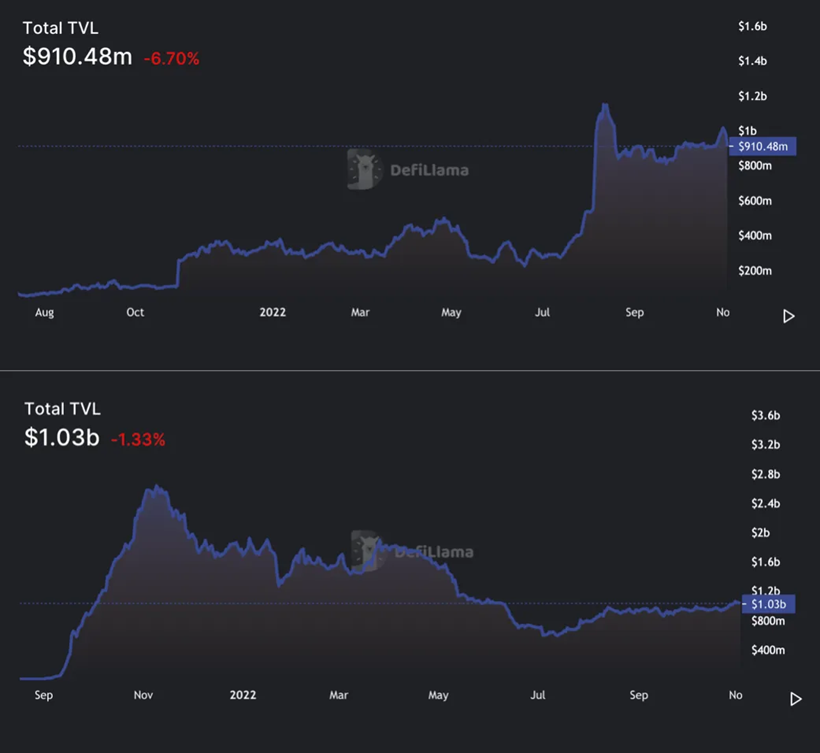Click the $3.6b tick on the bottom chart
Screen dimensions: 820x753
pos(766,415)
